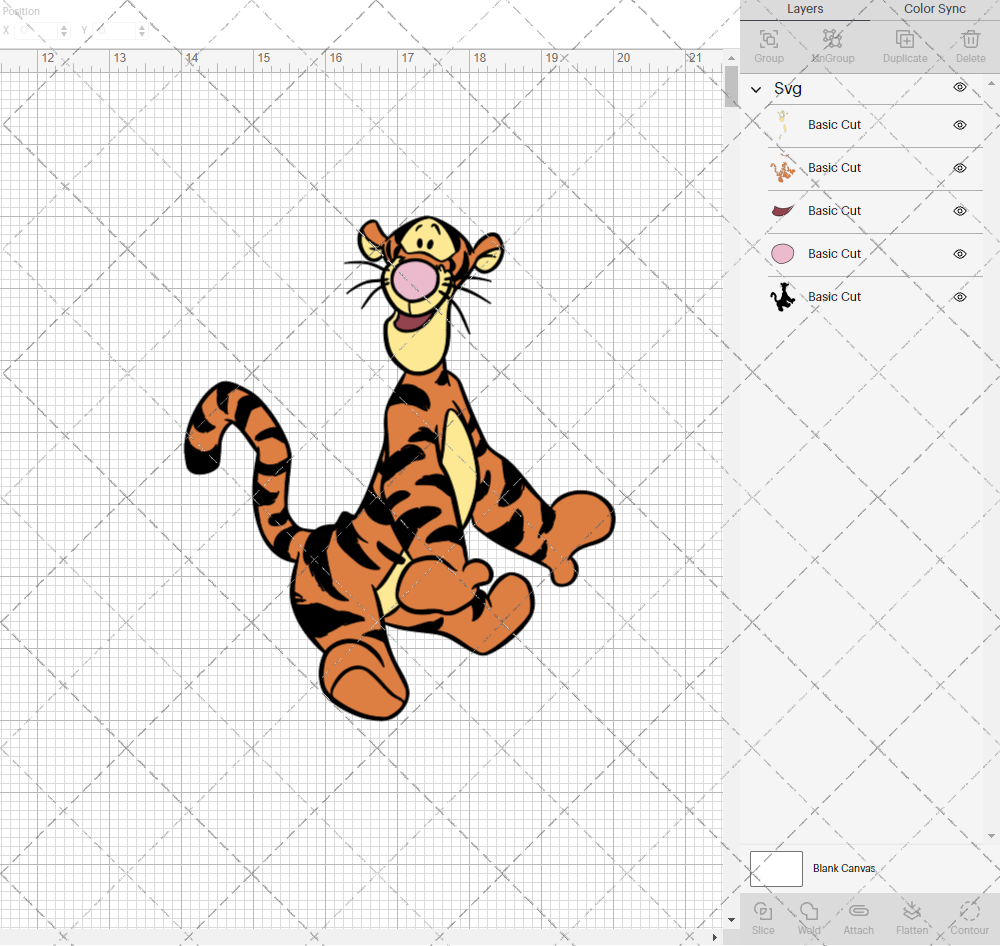Screen dimensions: 1000x946
Task: Select the pink oval layer thumbnail
Action: click(783, 254)
